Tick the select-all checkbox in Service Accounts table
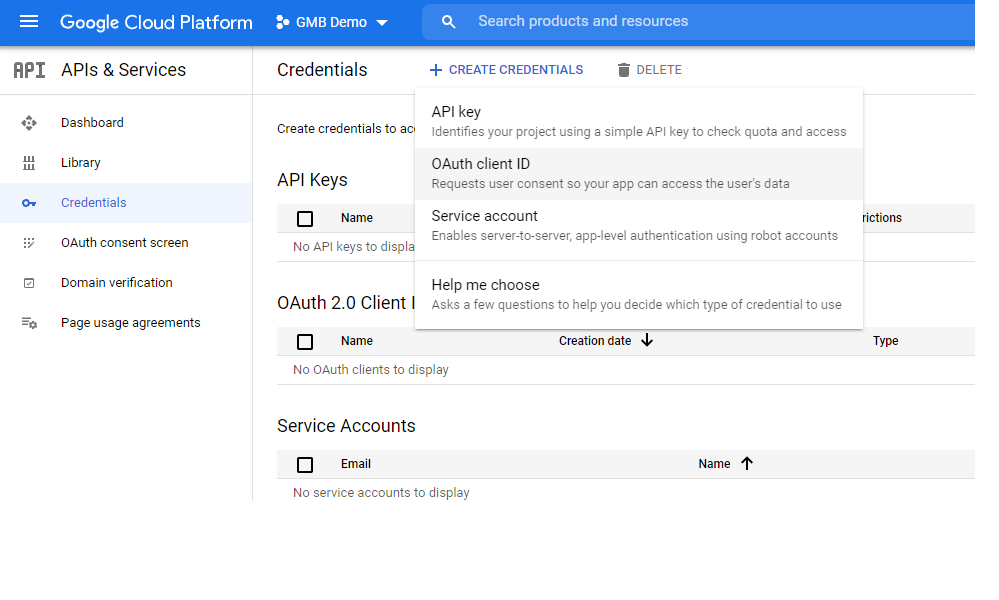999x600 pixels. coord(305,465)
